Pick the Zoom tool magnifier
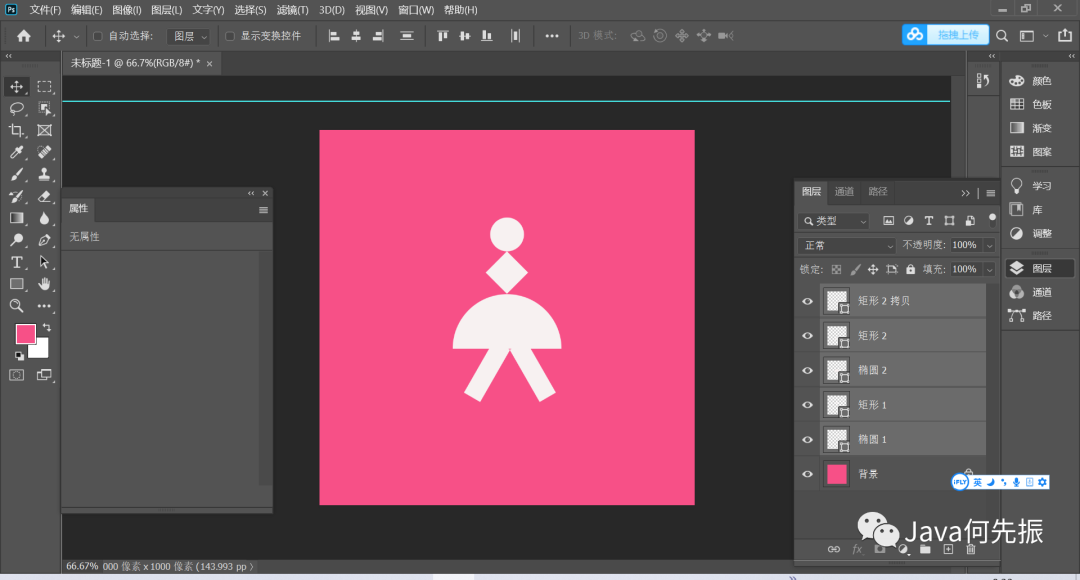Screen dimensions: 1080x580 click(x=17, y=306)
